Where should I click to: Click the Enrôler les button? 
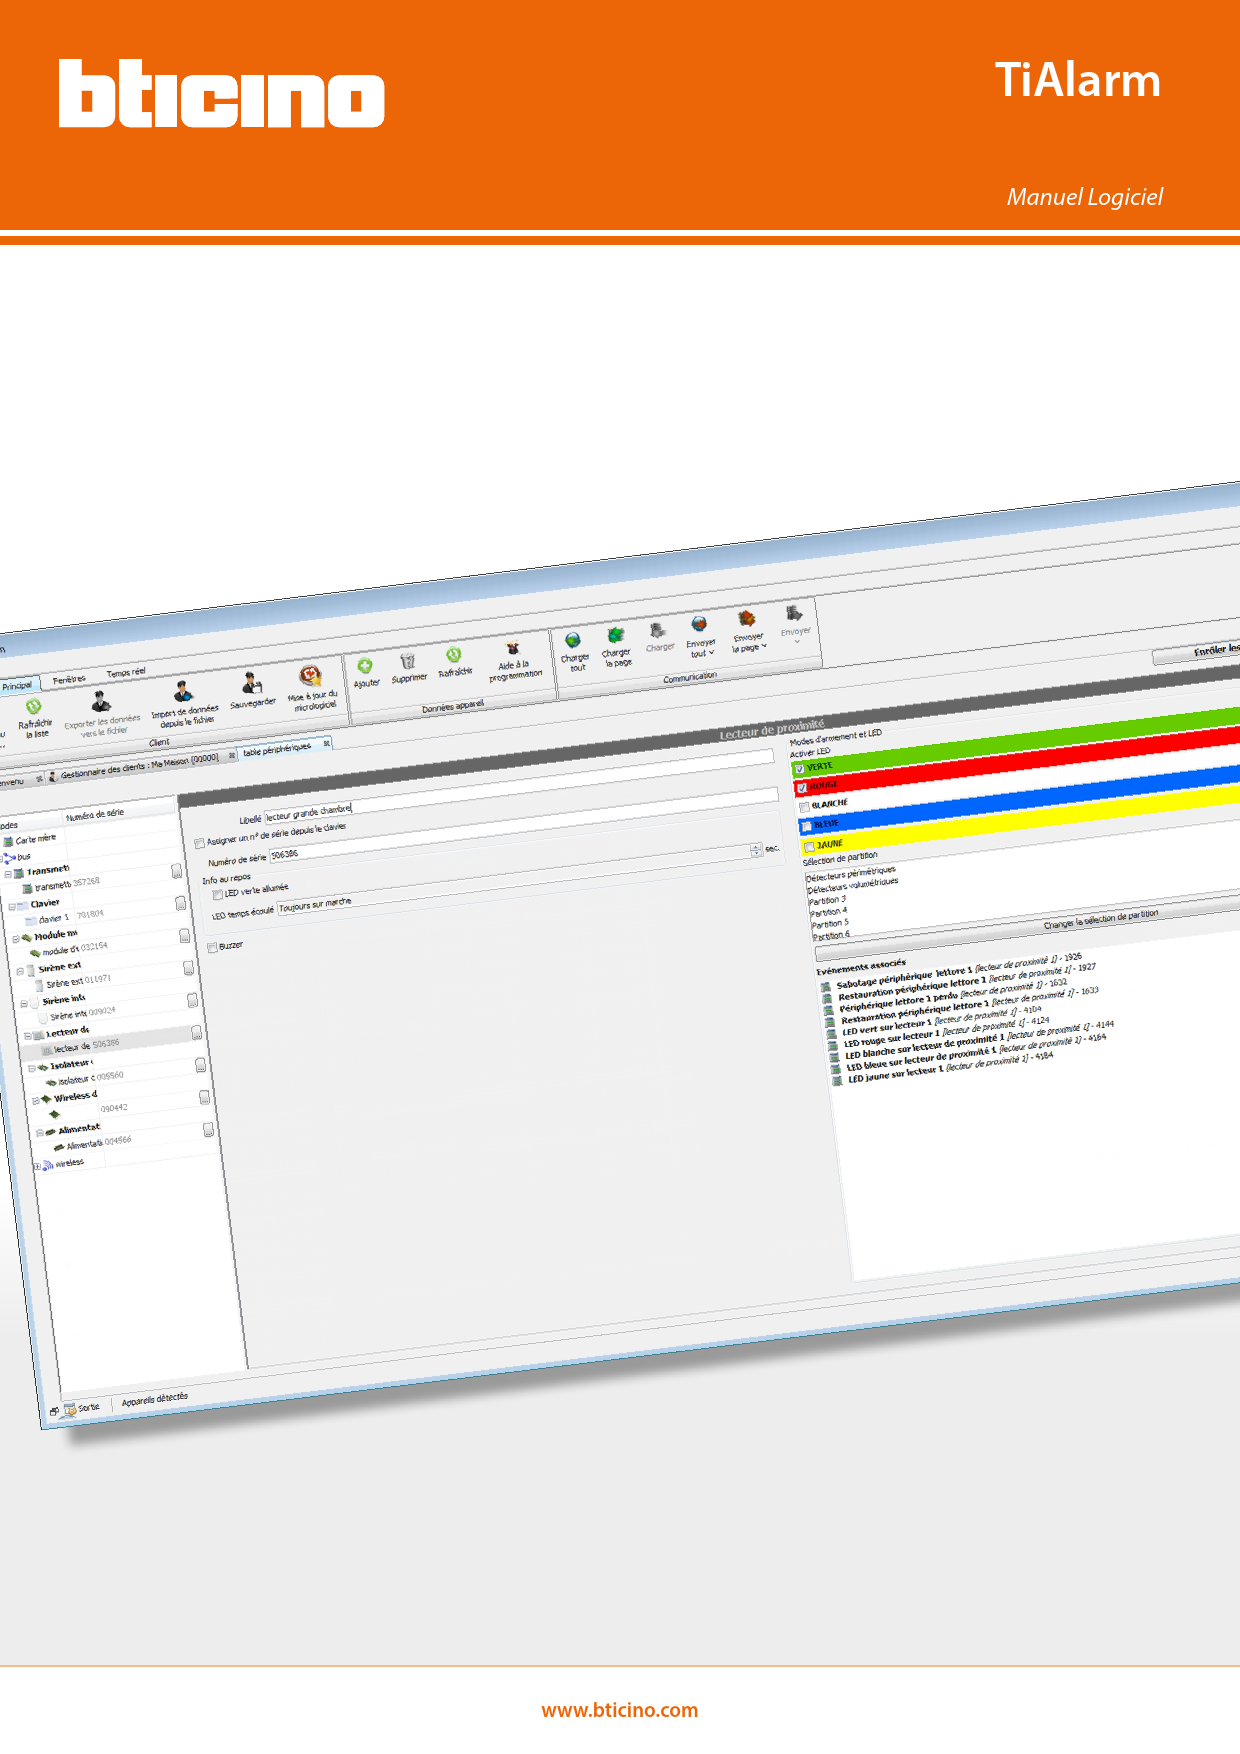pyautogui.click(x=1197, y=652)
